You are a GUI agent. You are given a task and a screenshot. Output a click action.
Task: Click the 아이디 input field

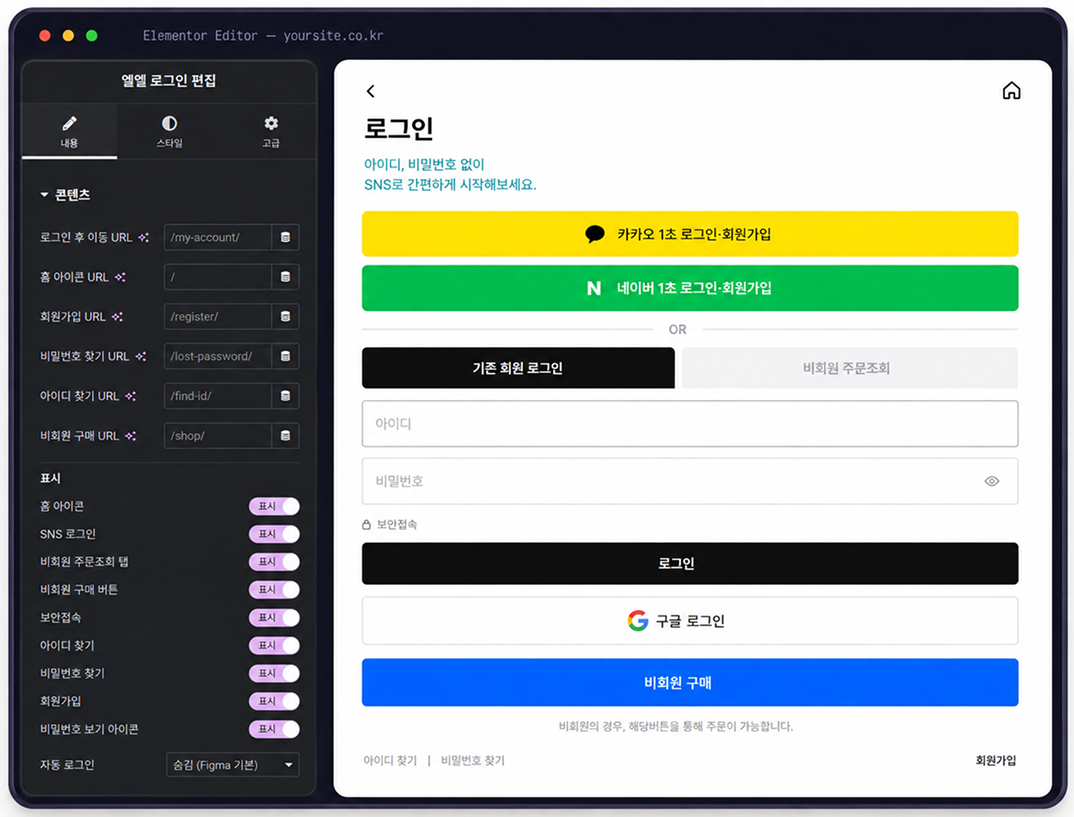[690, 424]
